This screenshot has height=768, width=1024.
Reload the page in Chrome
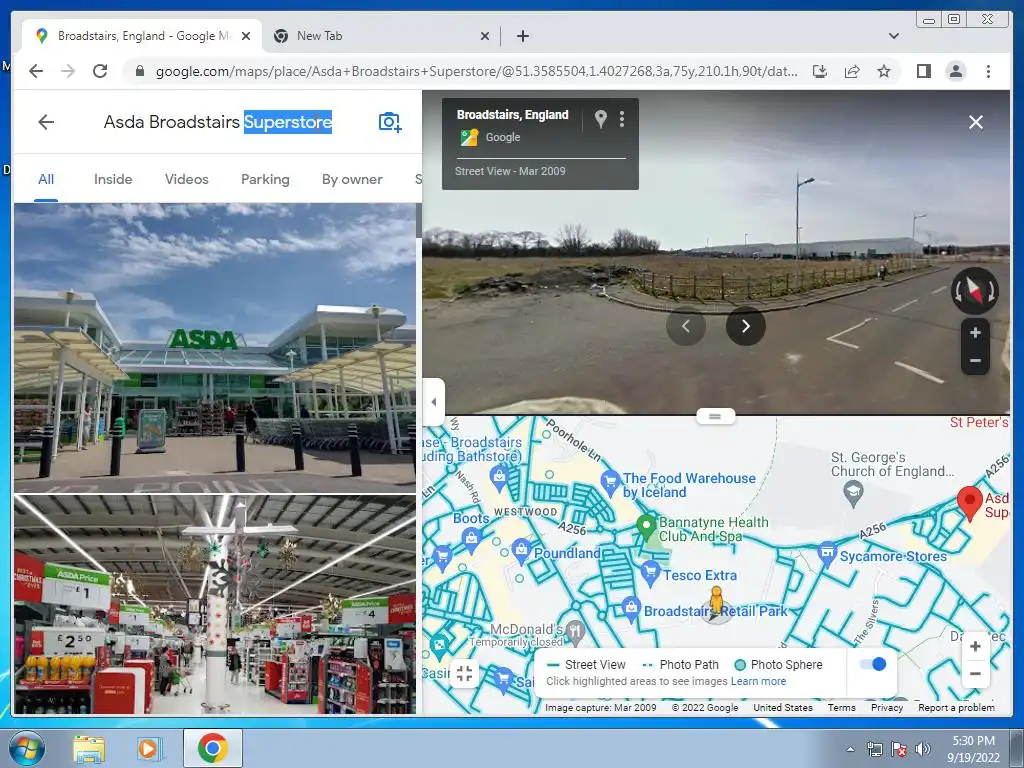[x=100, y=71]
